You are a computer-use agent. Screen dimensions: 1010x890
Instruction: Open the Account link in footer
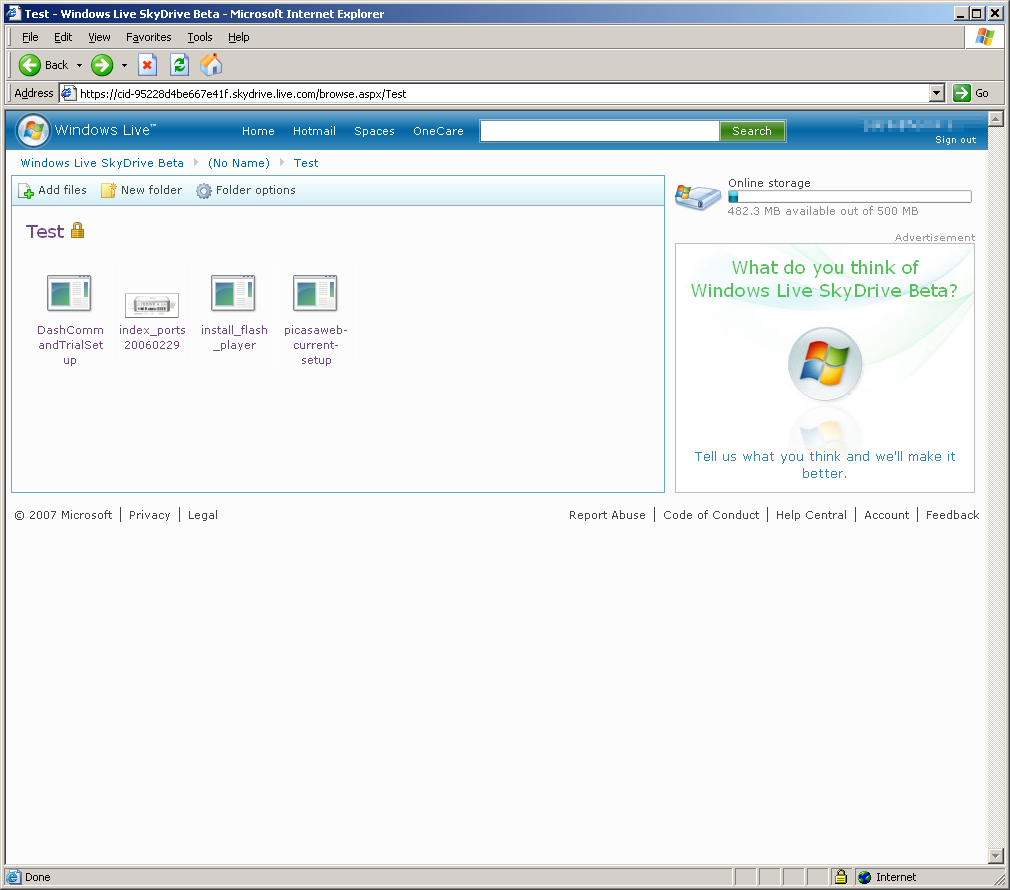(x=886, y=515)
